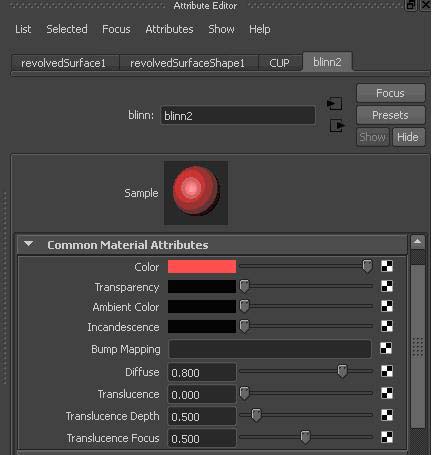Restore the Attribute Editor panel window
The width and height of the screenshot is (438, 455).
coord(411,5)
